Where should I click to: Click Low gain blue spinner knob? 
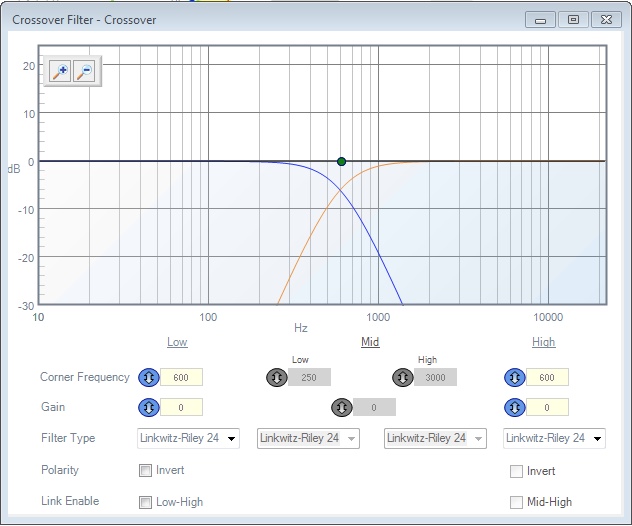point(149,407)
